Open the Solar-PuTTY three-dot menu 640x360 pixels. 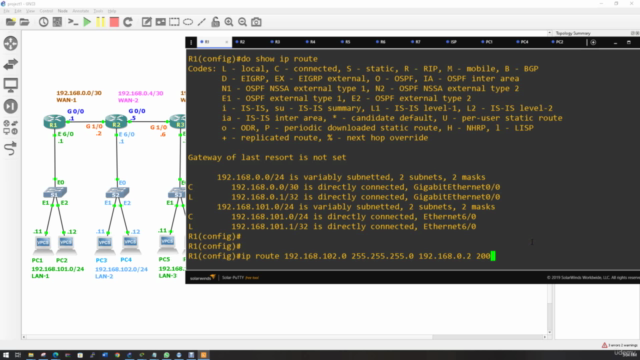coord(191,42)
